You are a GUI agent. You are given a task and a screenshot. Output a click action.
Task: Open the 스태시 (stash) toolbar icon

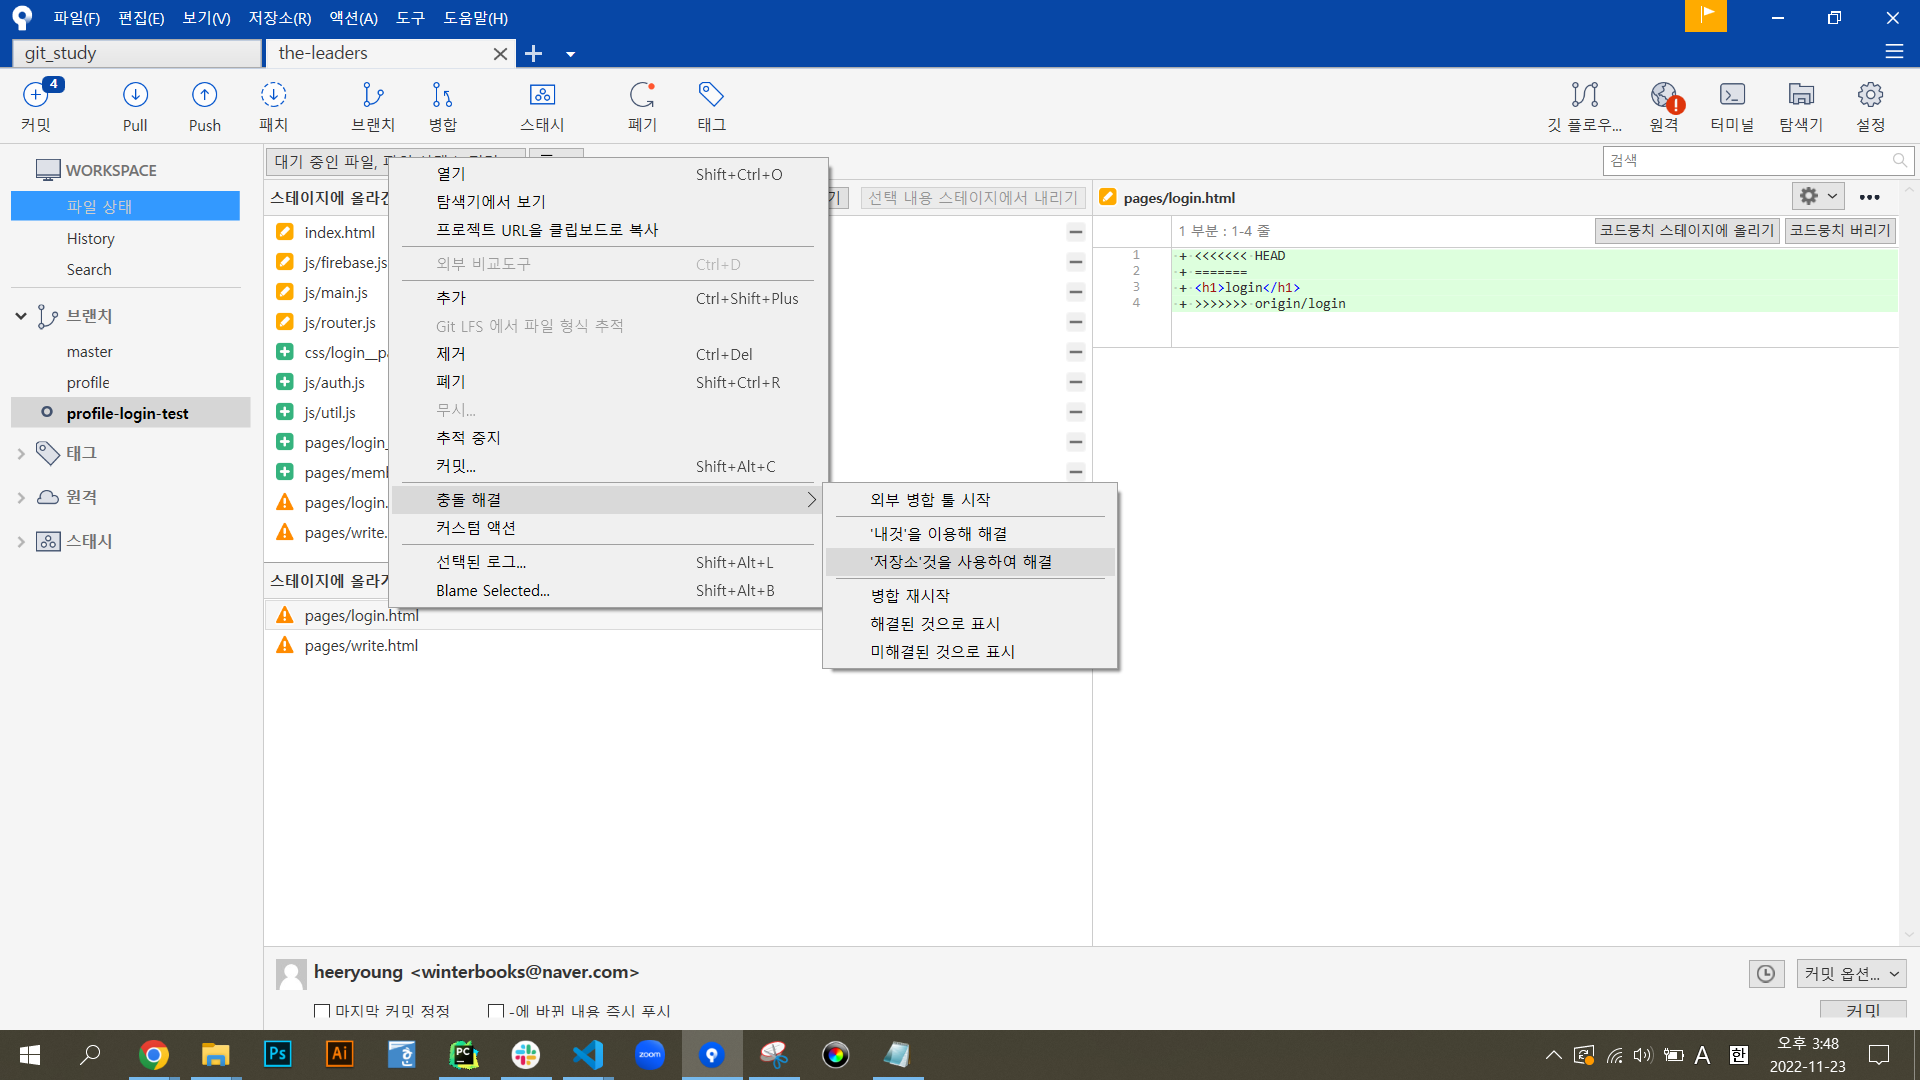(x=542, y=106)
